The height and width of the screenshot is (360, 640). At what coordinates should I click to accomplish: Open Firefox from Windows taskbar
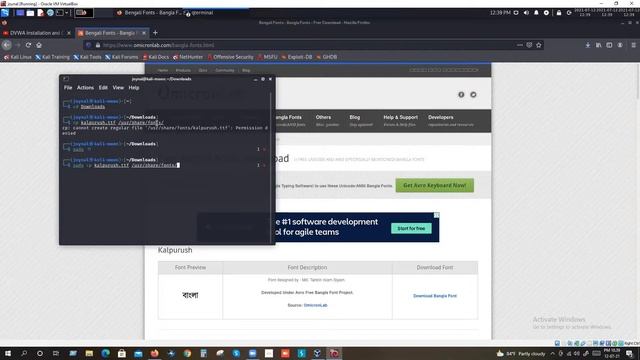pos(154,353)
